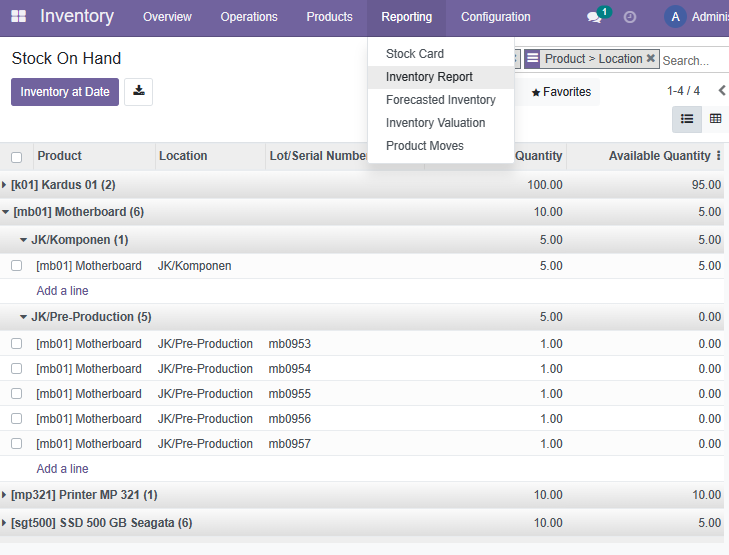Toggle the select-all header checkbox
The width and height of the screenshot is (729, 555).
click(17, 157)
